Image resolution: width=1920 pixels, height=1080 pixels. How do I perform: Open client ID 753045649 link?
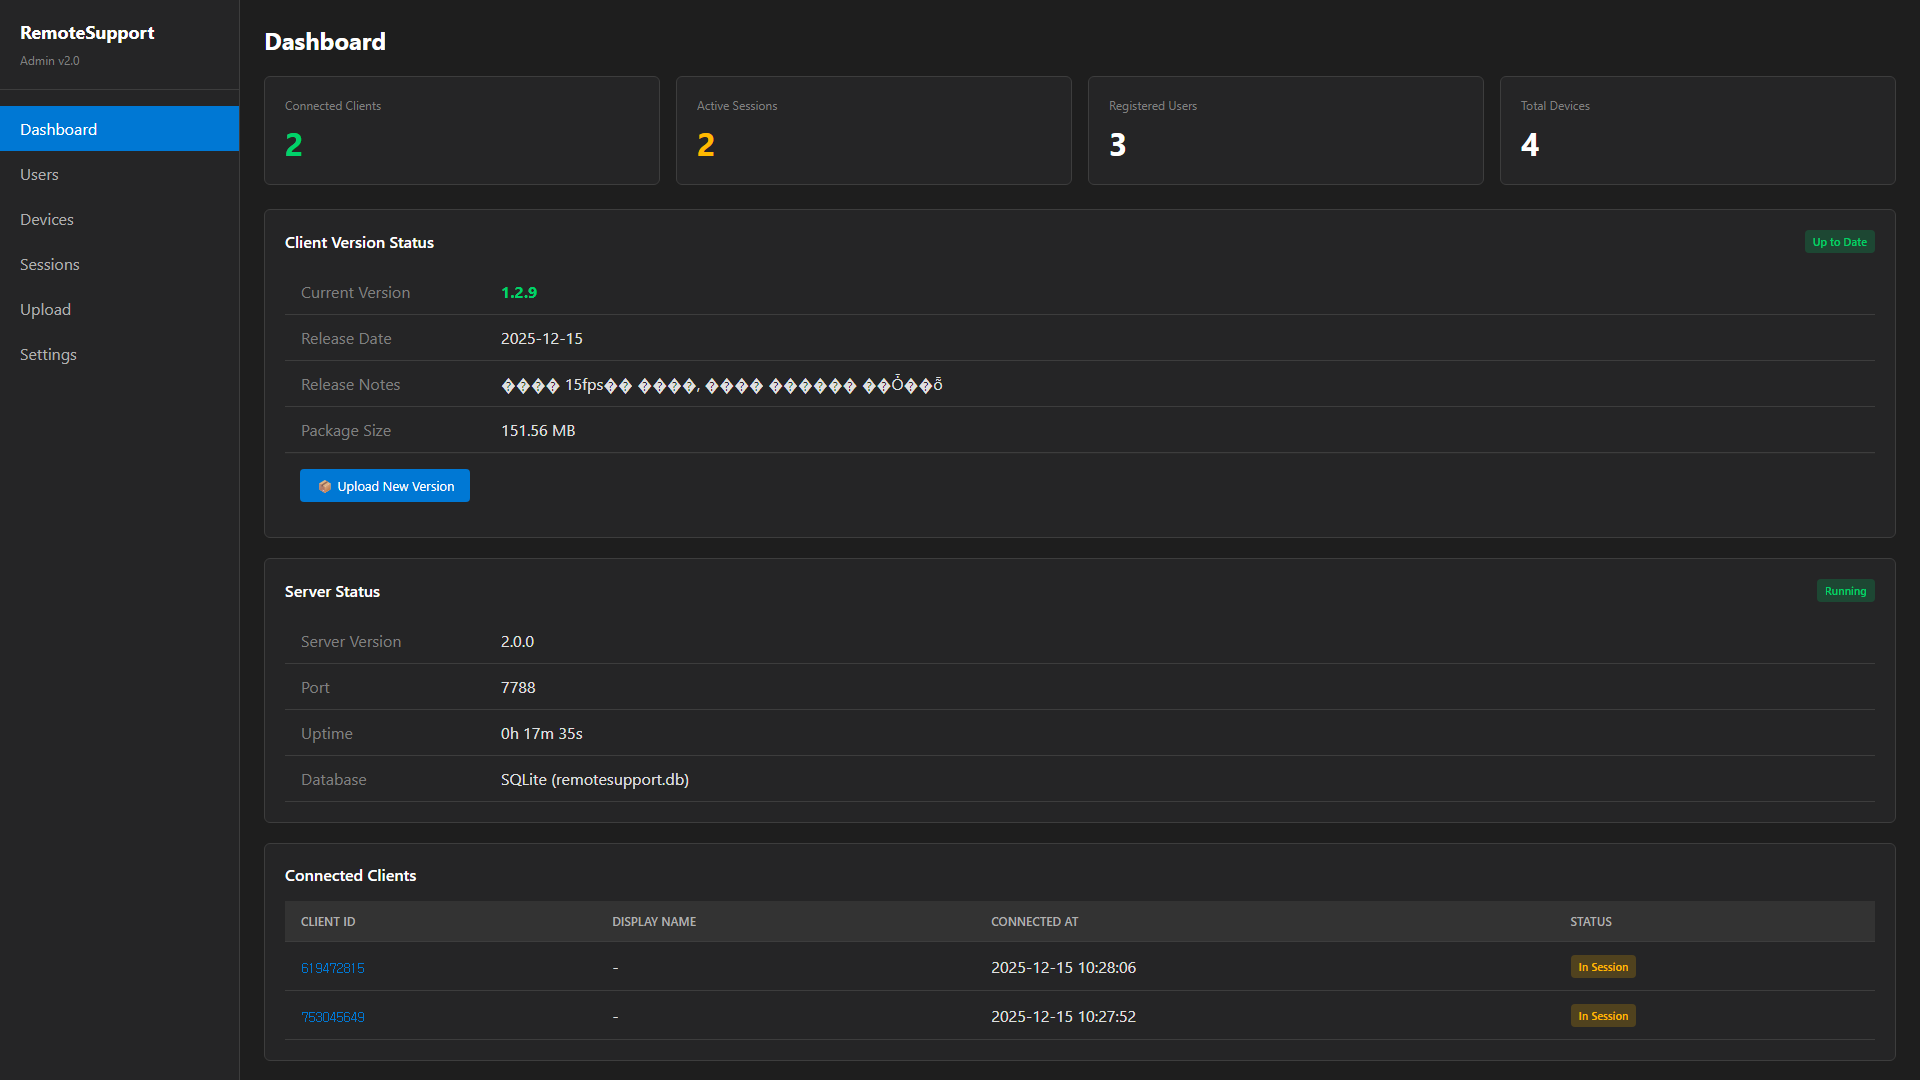[332, 1017]
